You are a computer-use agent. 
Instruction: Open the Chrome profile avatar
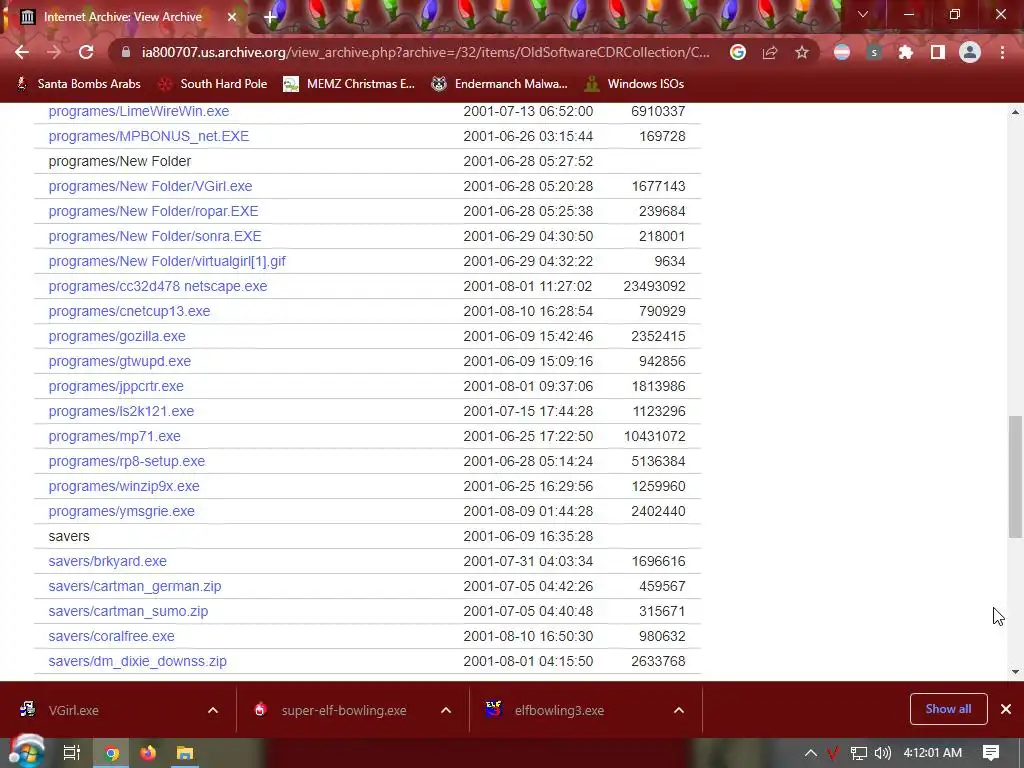pyautogui.click(x=970, y=52)
